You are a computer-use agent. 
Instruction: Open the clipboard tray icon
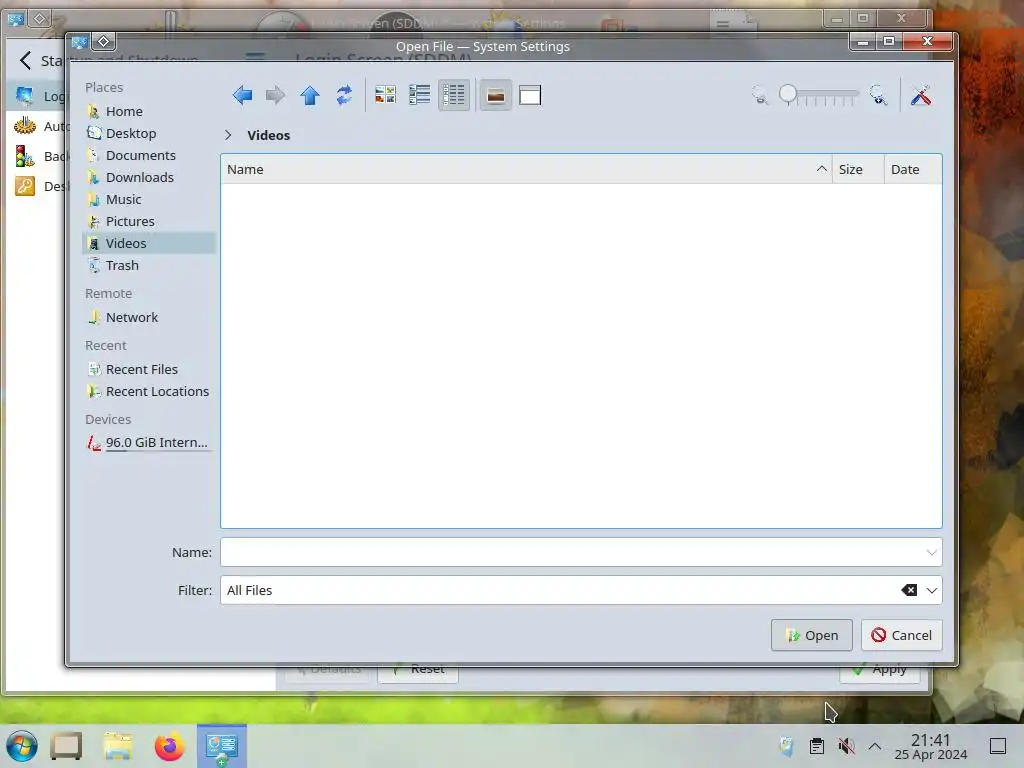tap(816, 746)
